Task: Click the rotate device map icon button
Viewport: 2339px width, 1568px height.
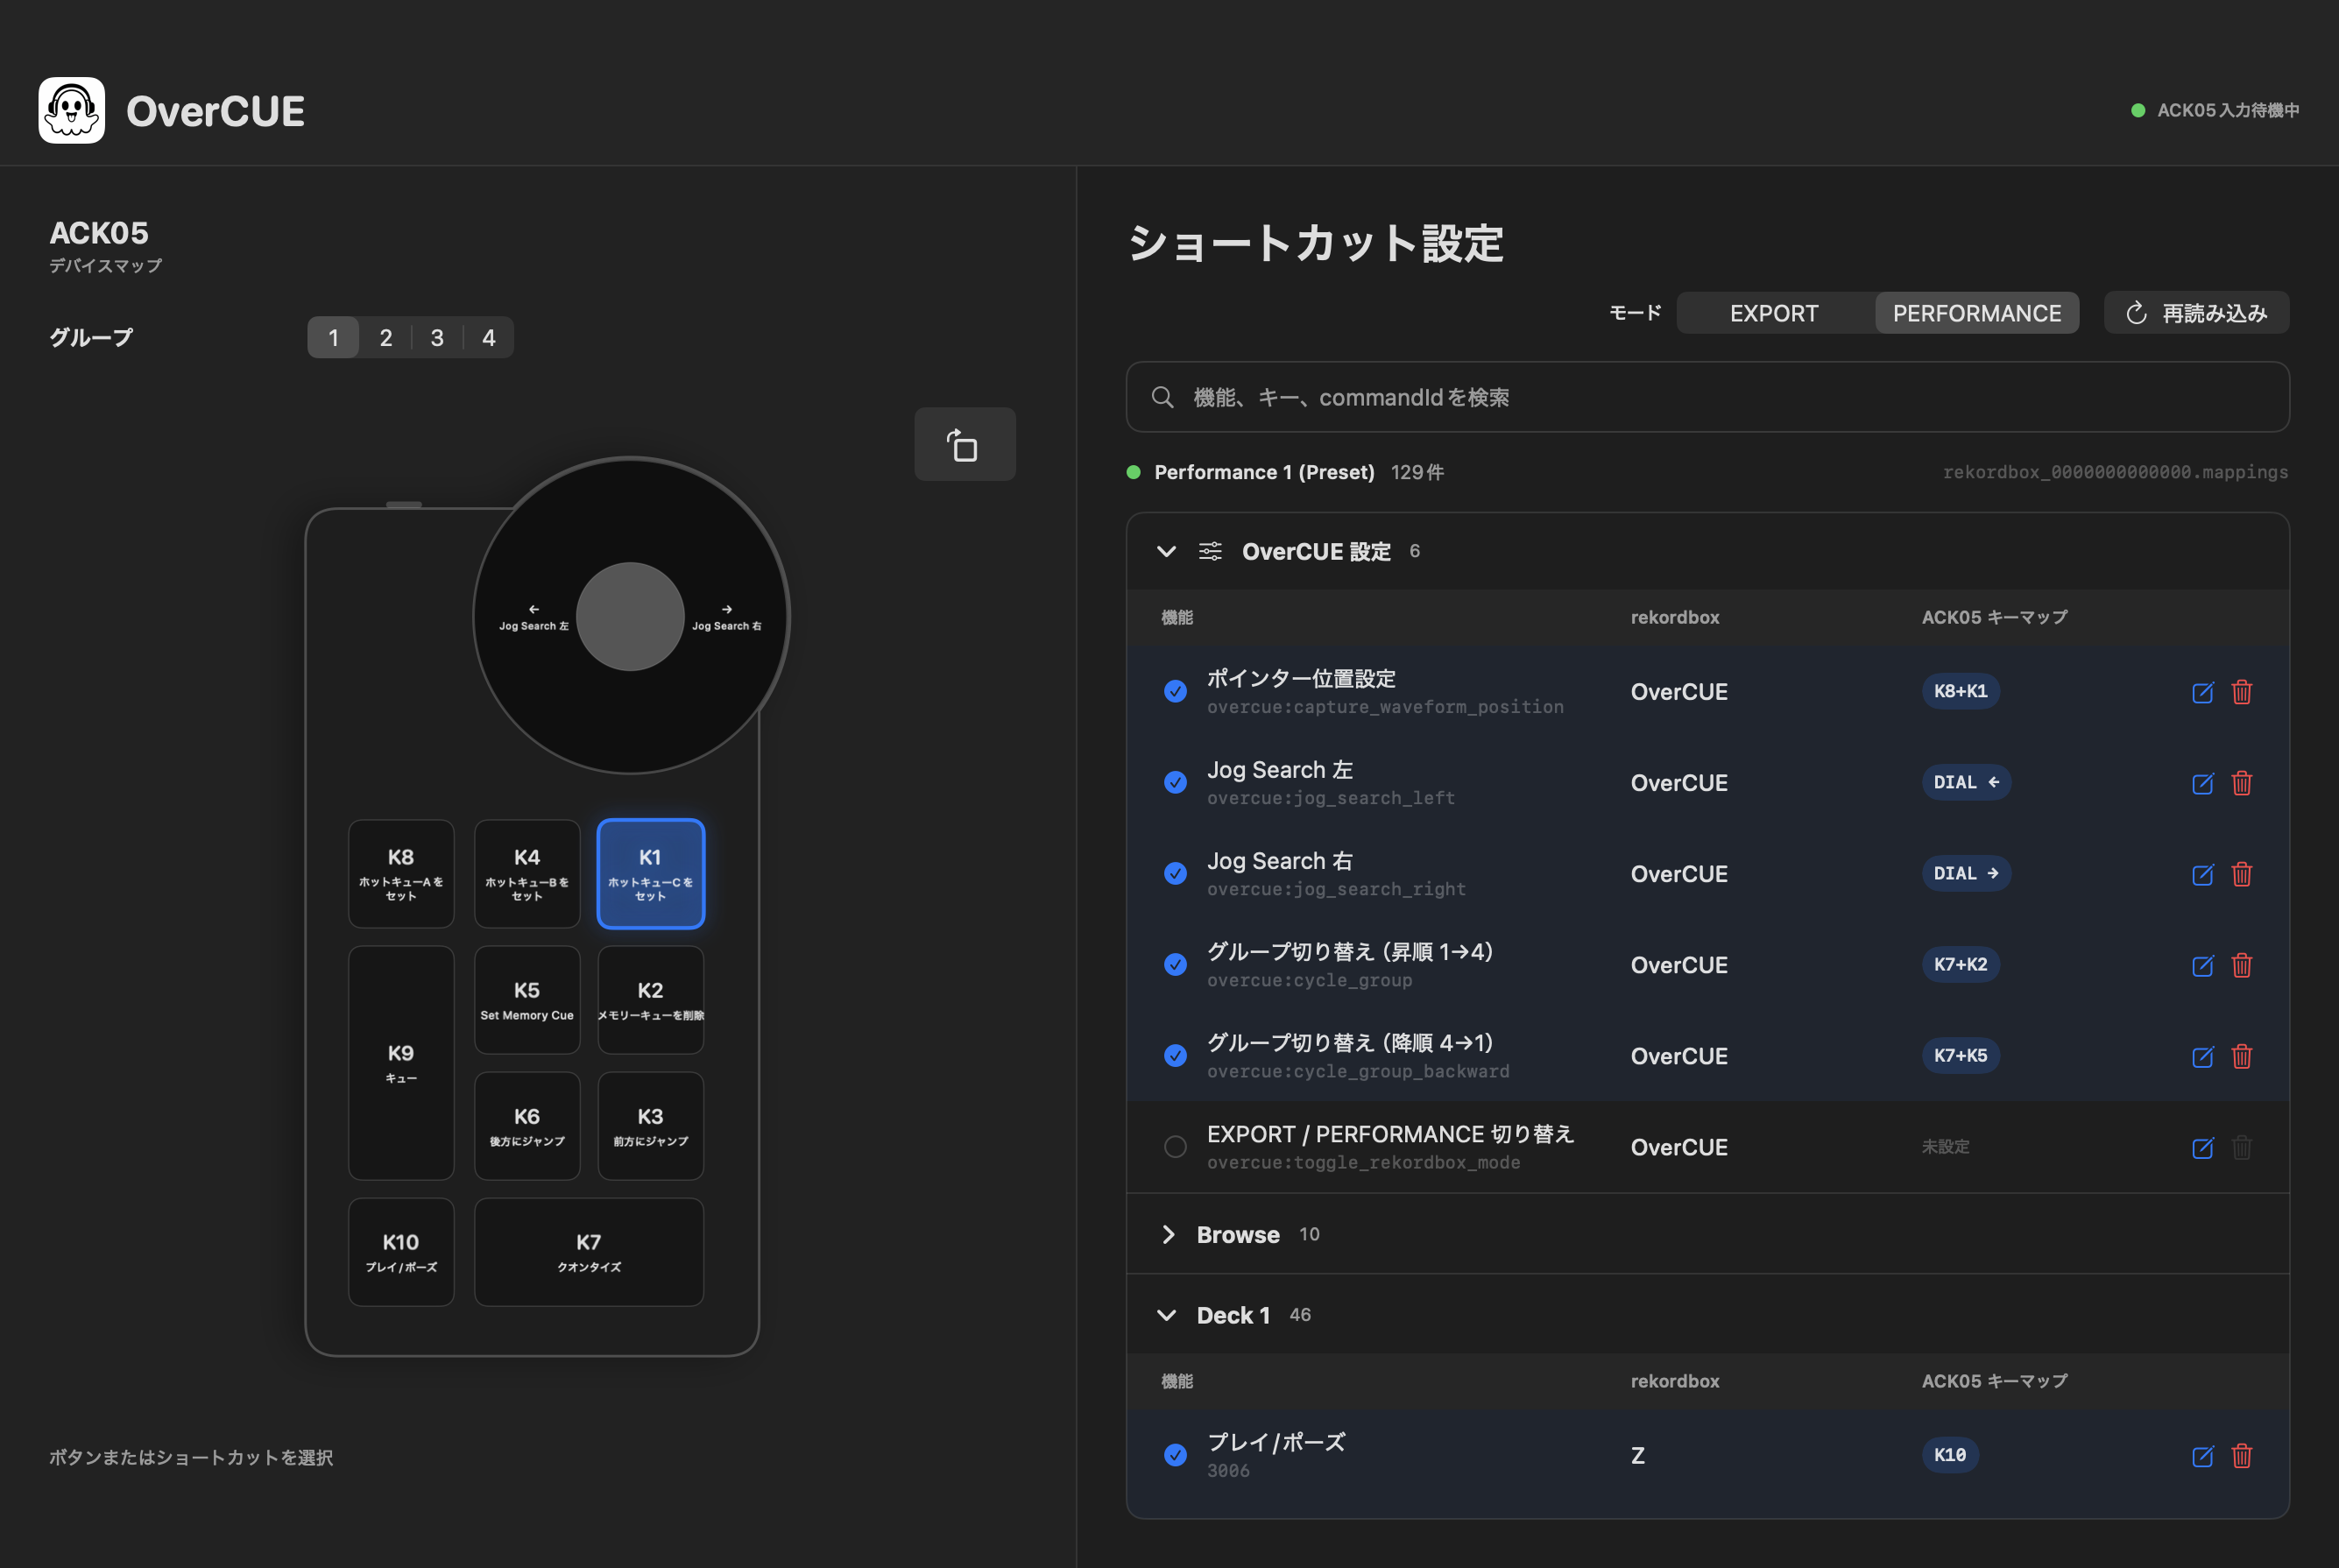Action: point(964,444)
